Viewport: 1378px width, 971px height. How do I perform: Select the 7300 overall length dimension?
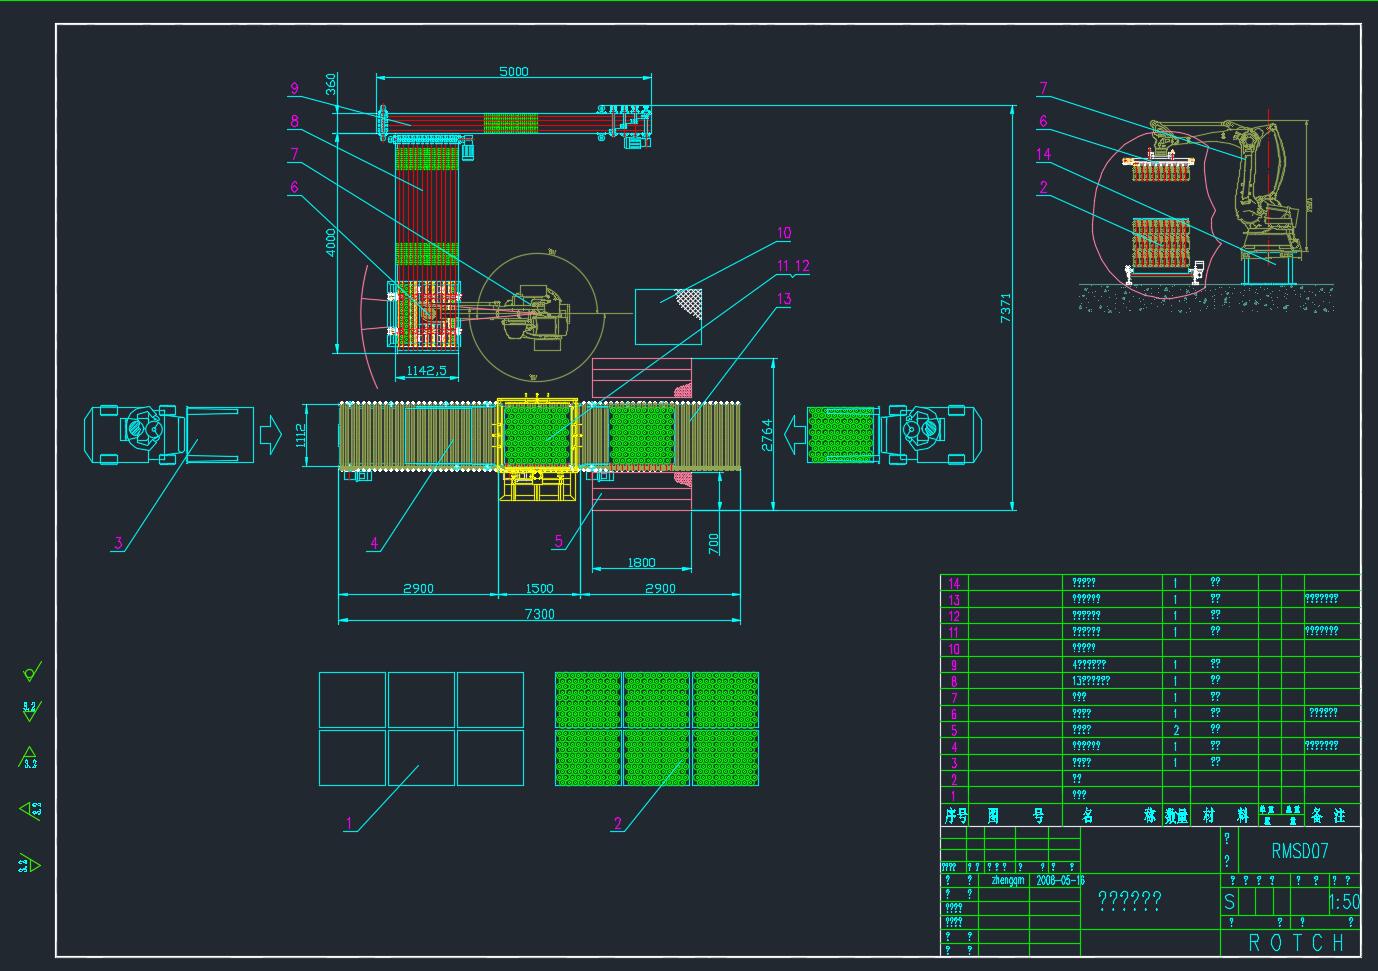pyautogui.click(x=539, y=614)
